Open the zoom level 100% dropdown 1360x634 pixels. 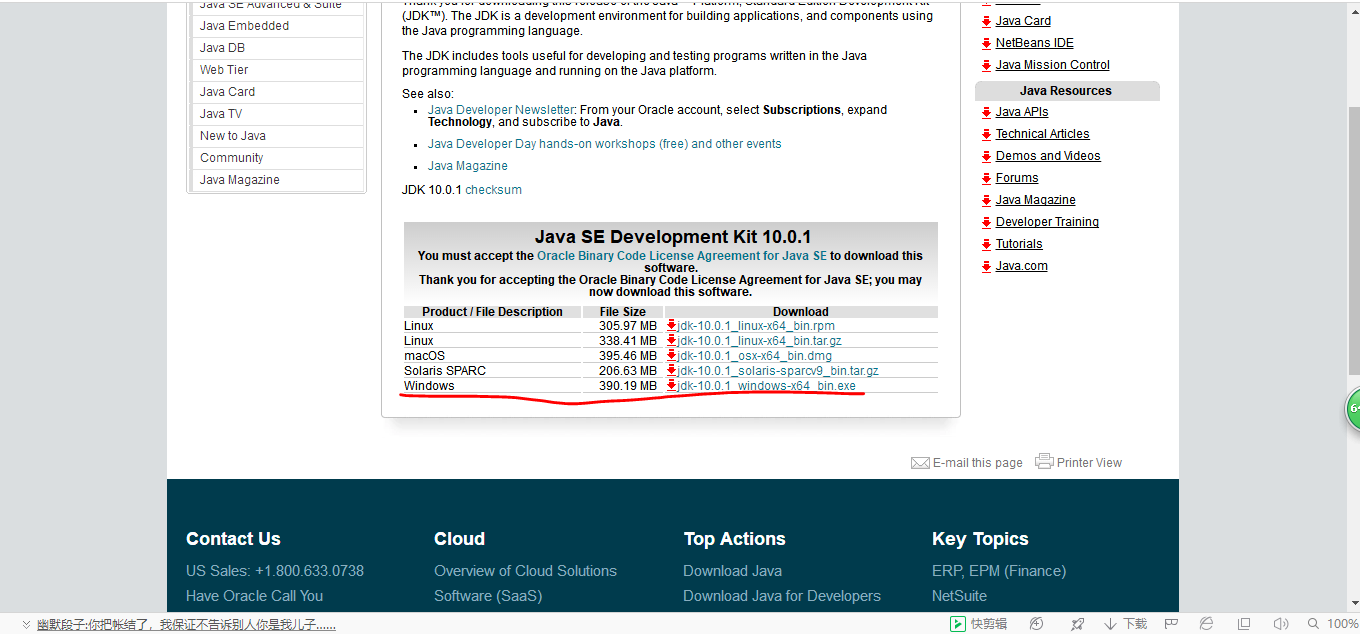(1342, 624)
